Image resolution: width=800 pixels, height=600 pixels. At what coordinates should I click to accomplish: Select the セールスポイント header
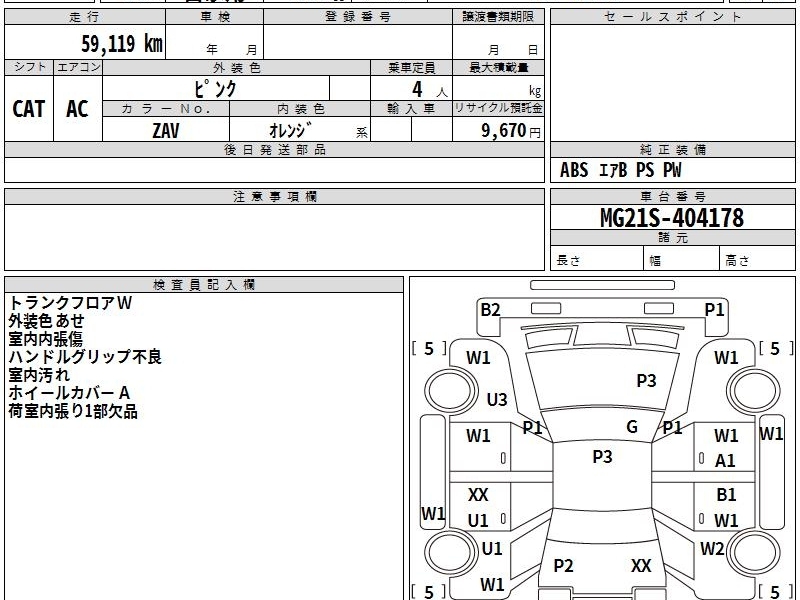point(672,17)
